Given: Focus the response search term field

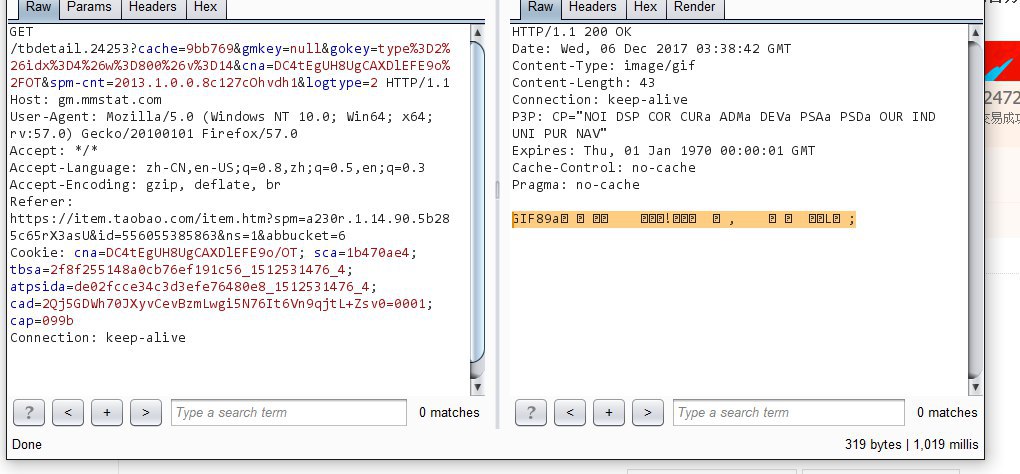Looking at the screenshot, I should click(x=791, y=412).
